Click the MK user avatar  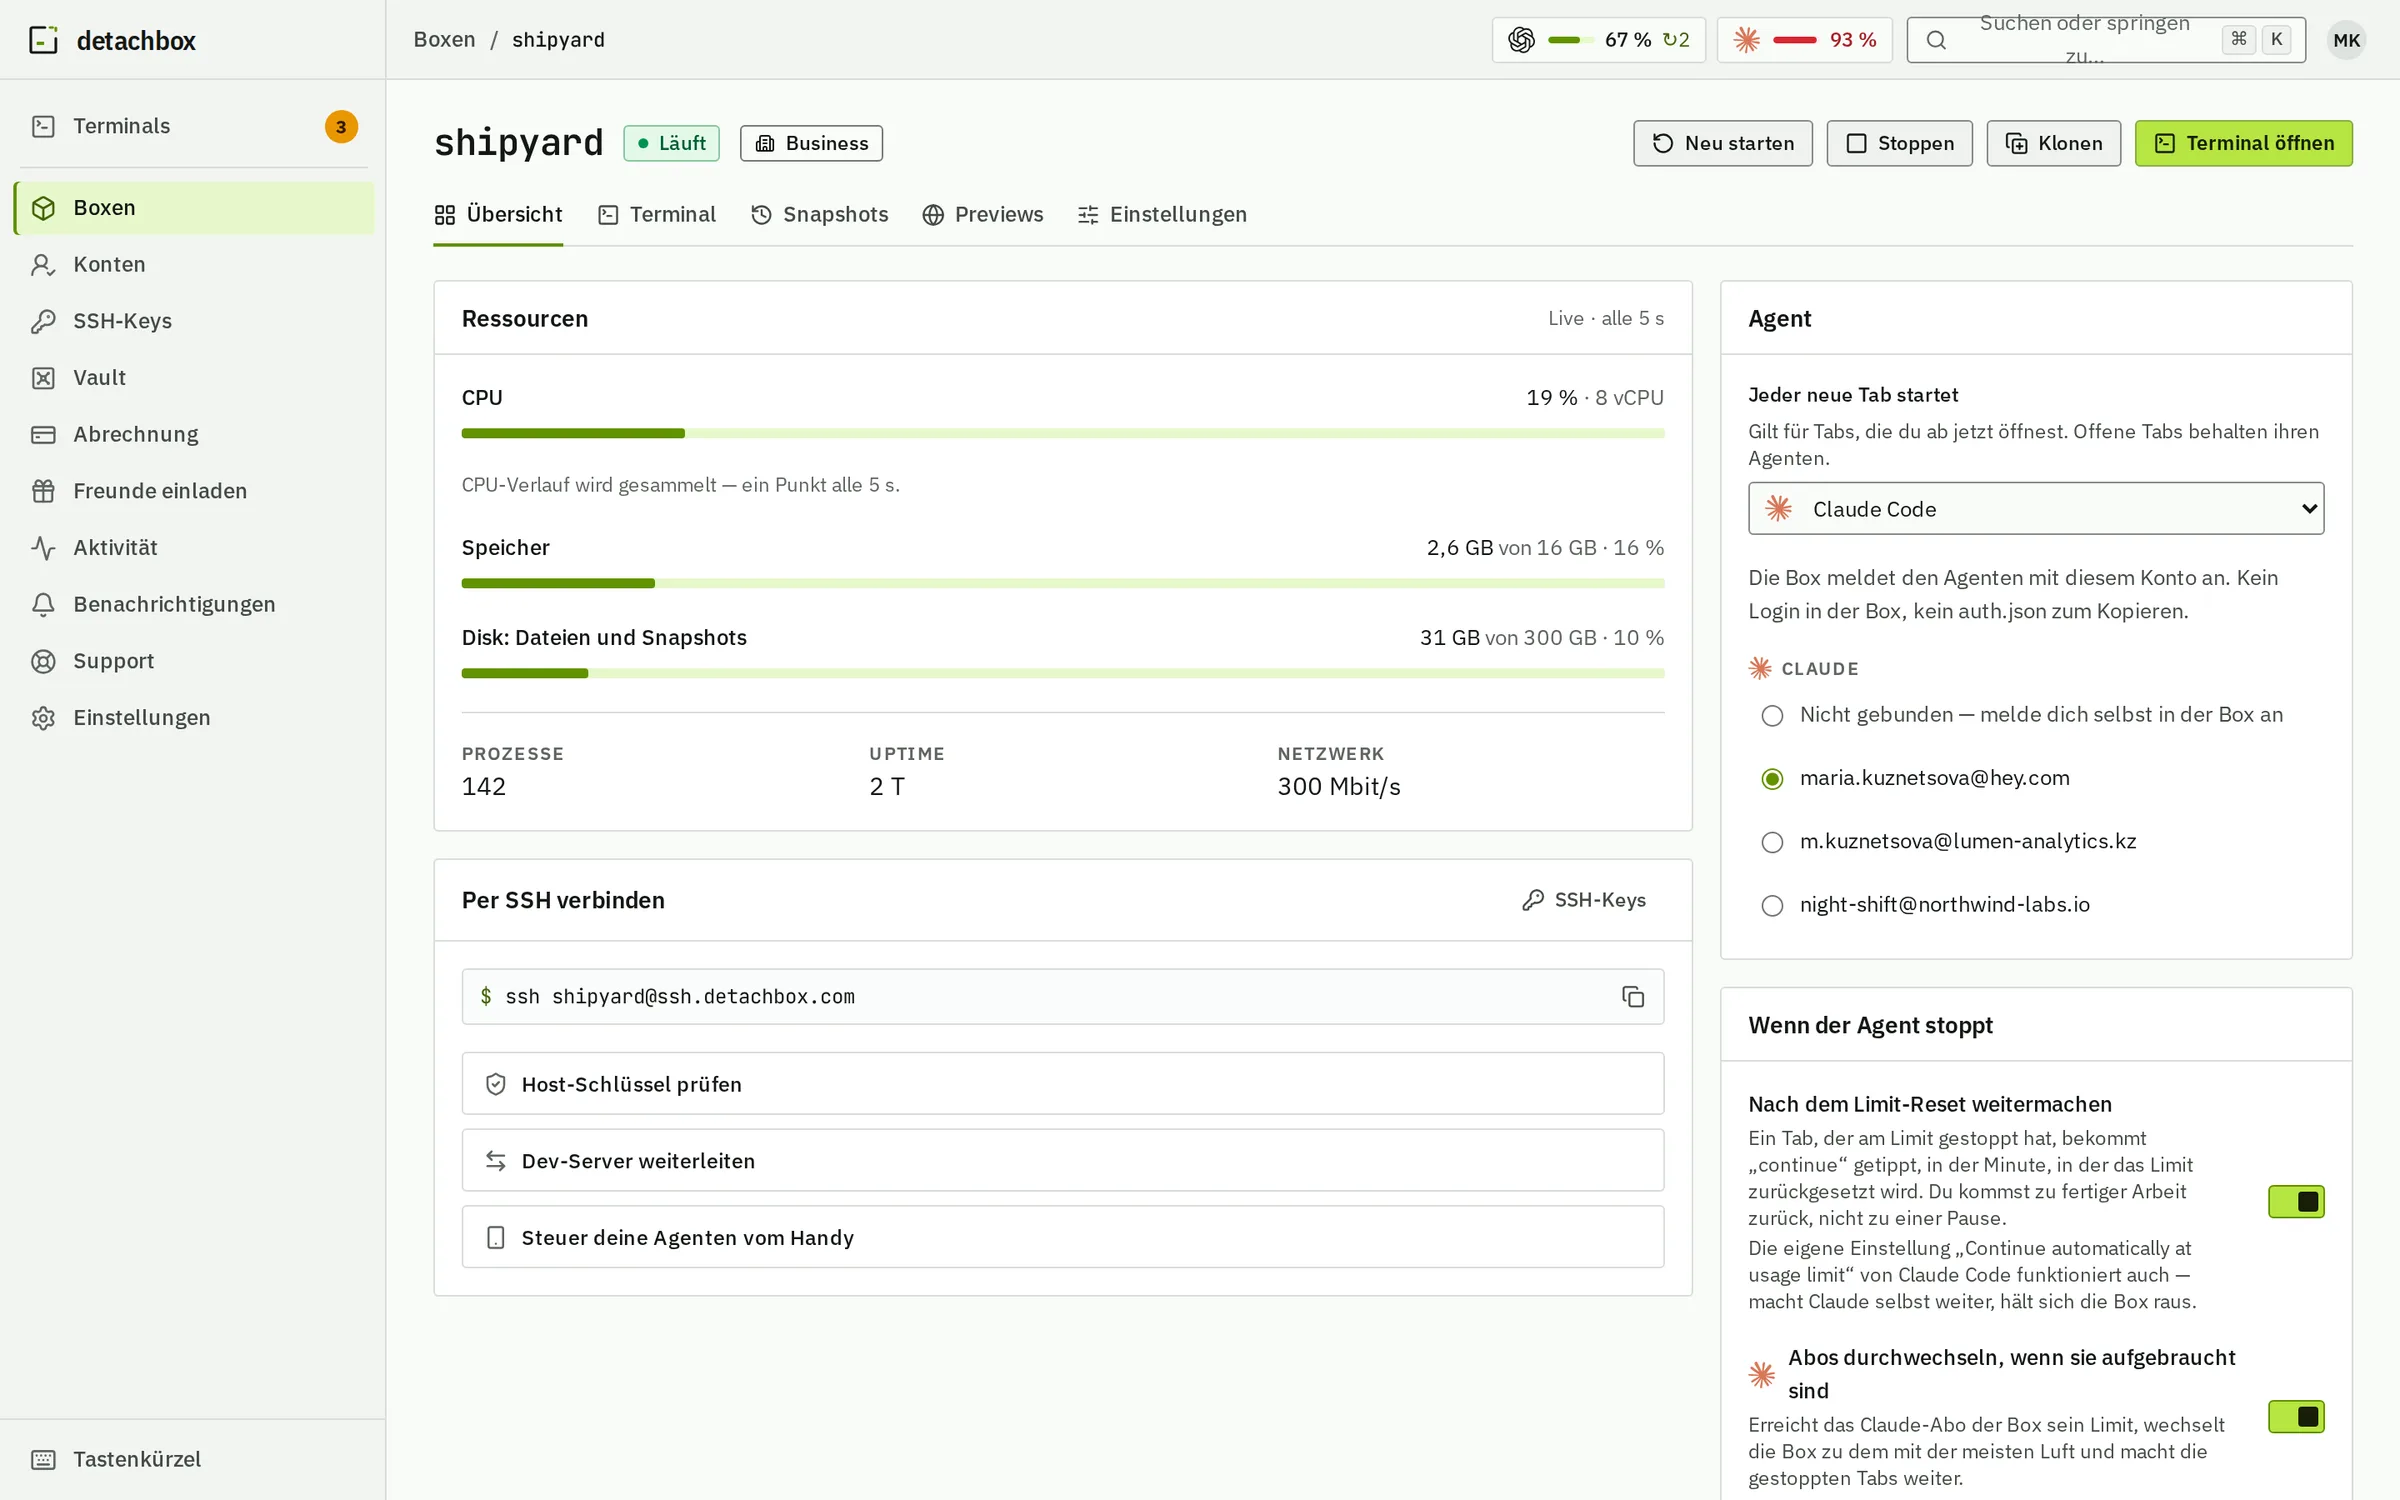2346,40
